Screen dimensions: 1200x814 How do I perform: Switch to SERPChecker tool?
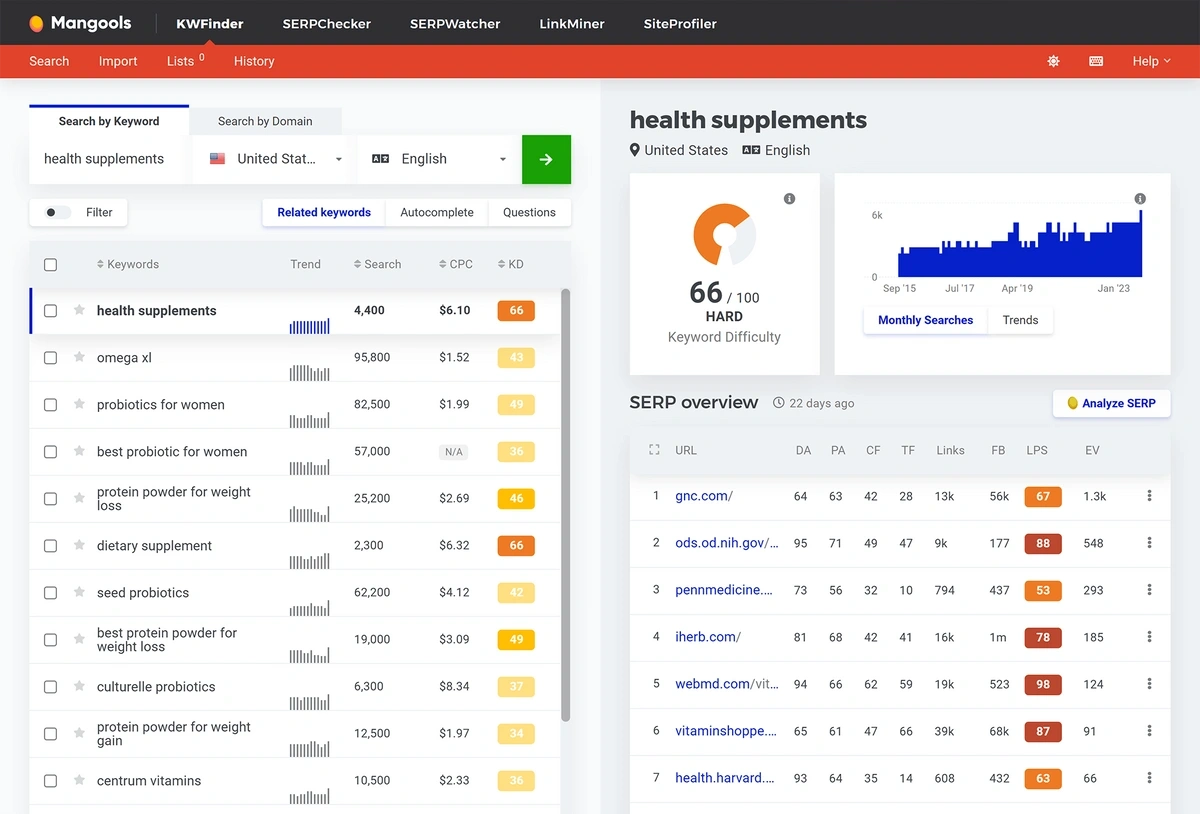326,23
